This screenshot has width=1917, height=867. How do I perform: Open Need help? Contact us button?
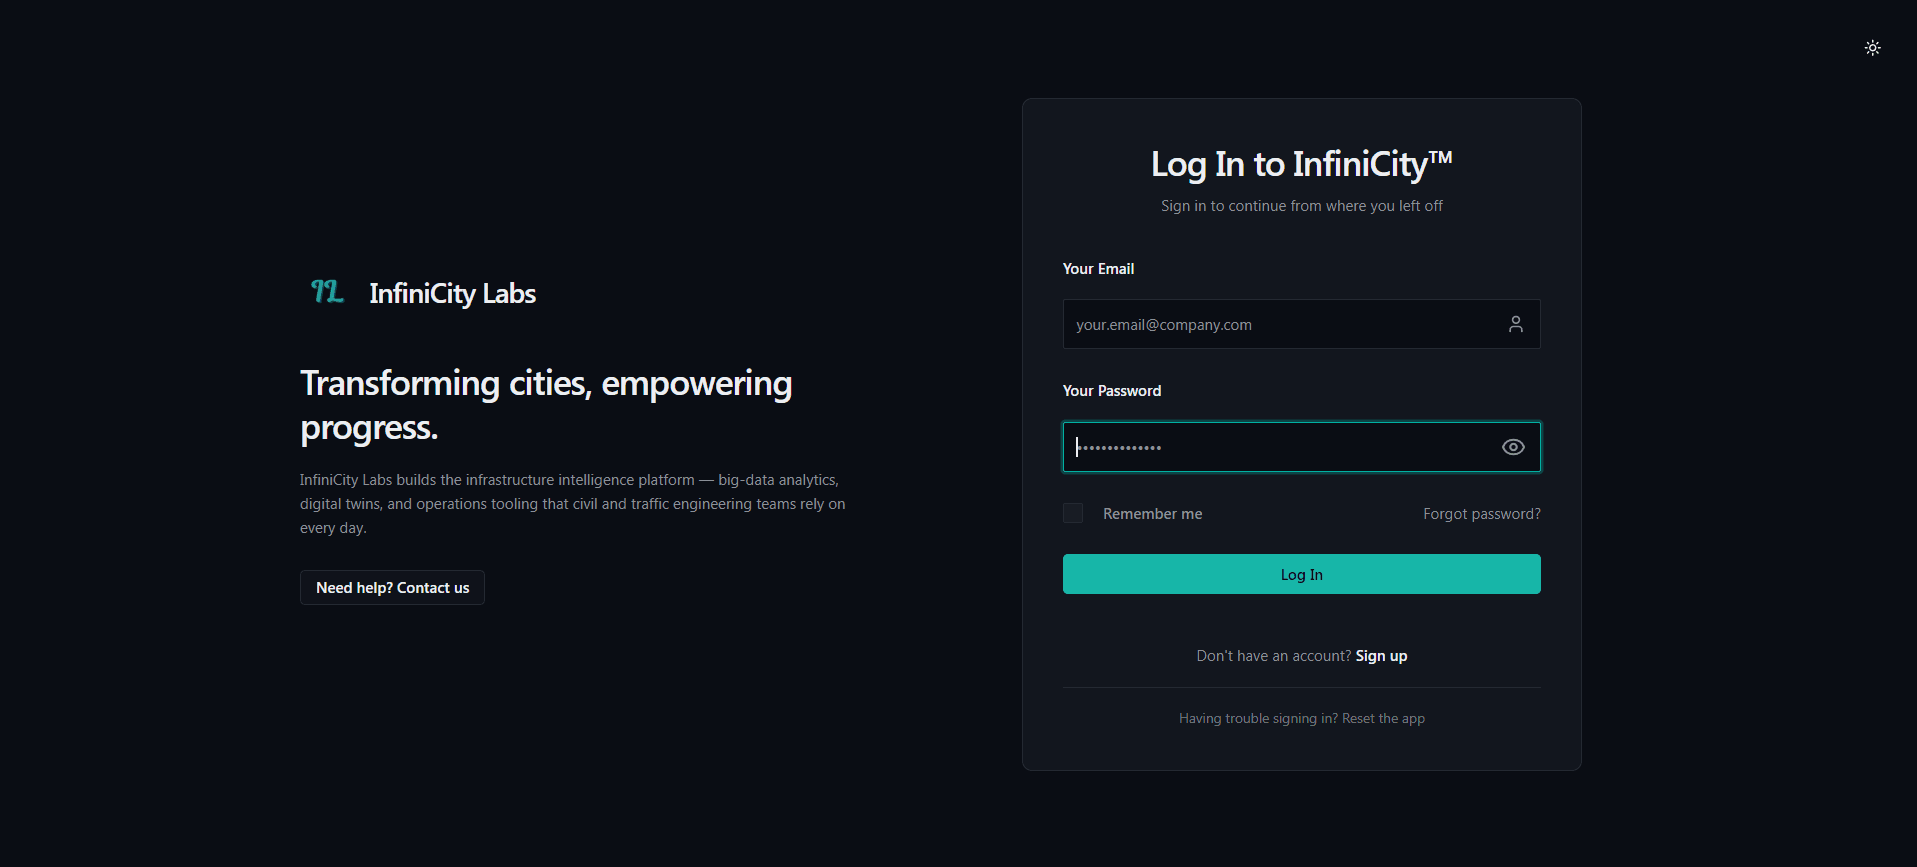(392, 588)
